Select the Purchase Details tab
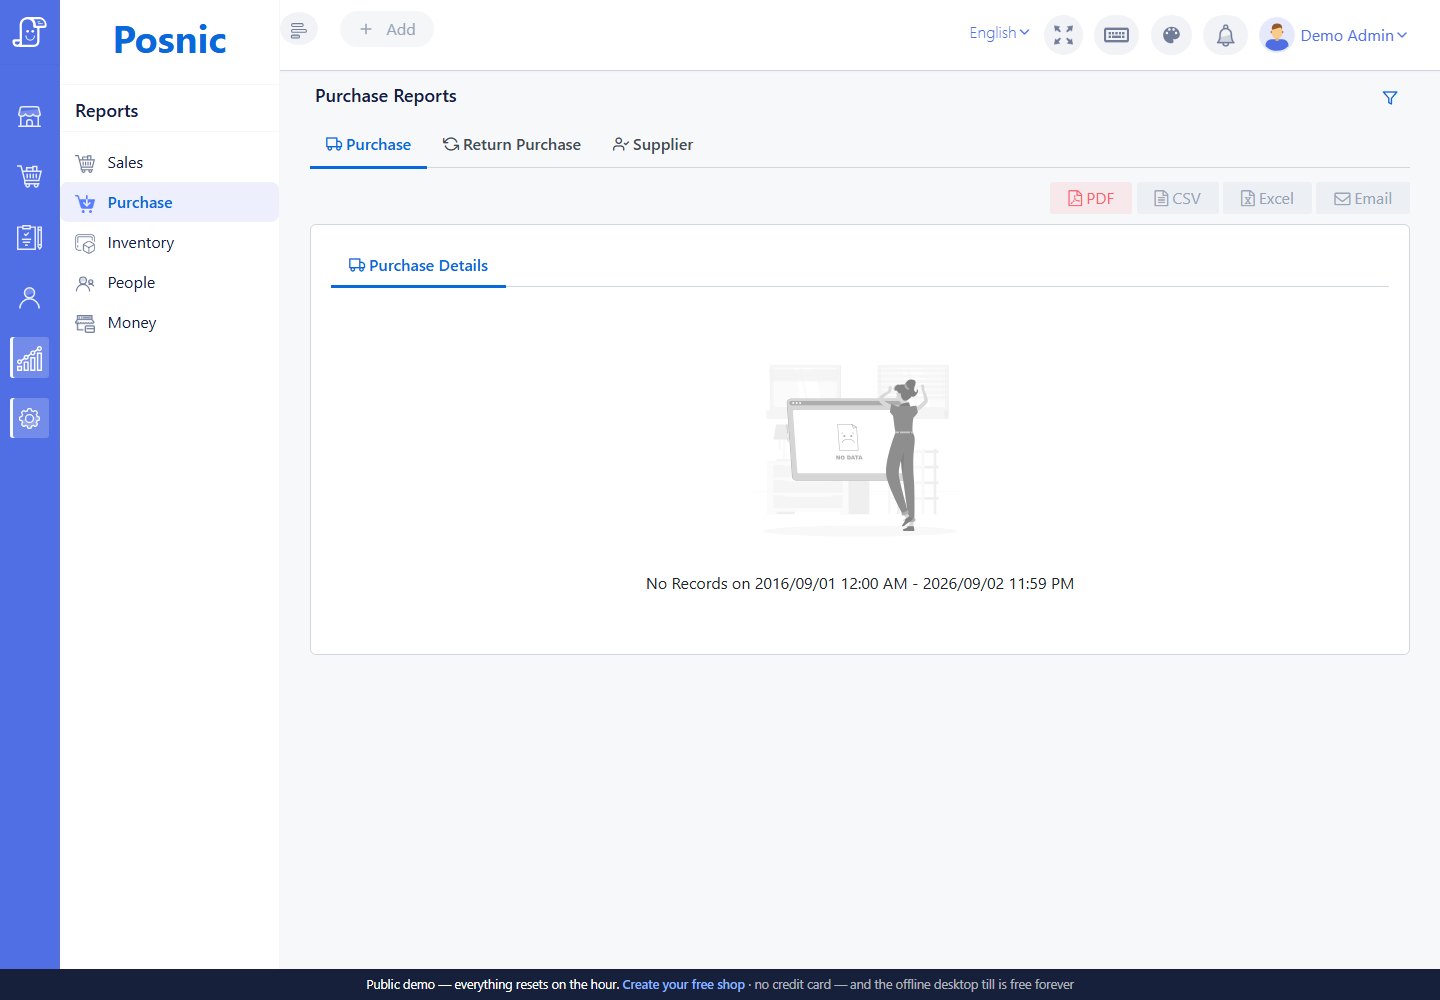 click(418, 266)
